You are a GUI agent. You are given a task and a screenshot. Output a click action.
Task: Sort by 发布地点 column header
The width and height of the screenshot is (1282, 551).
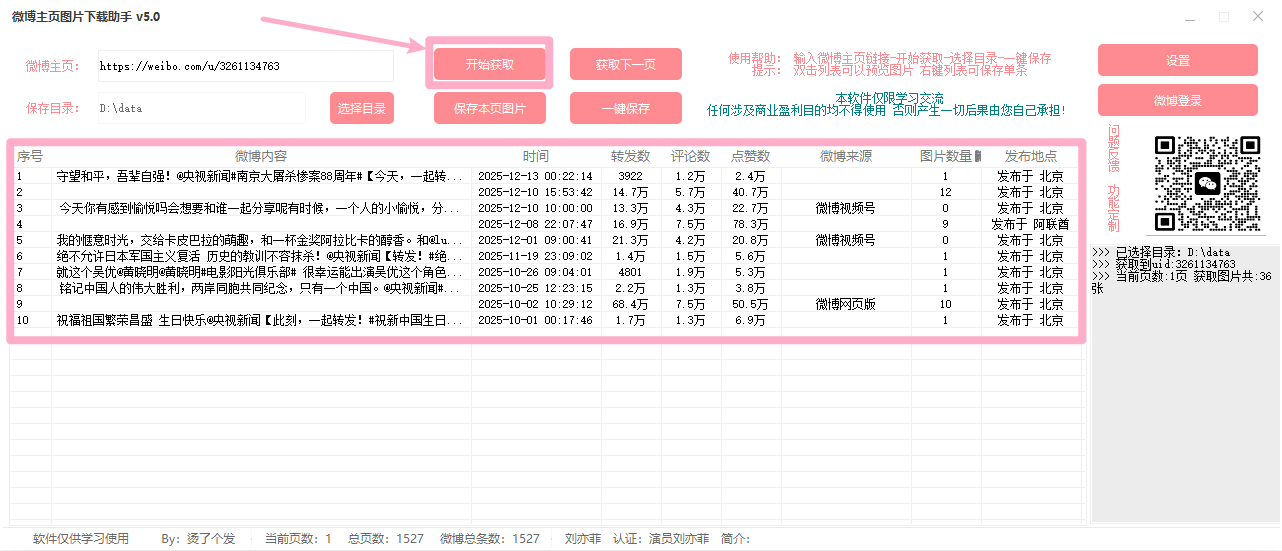(x=1031, y=156)
